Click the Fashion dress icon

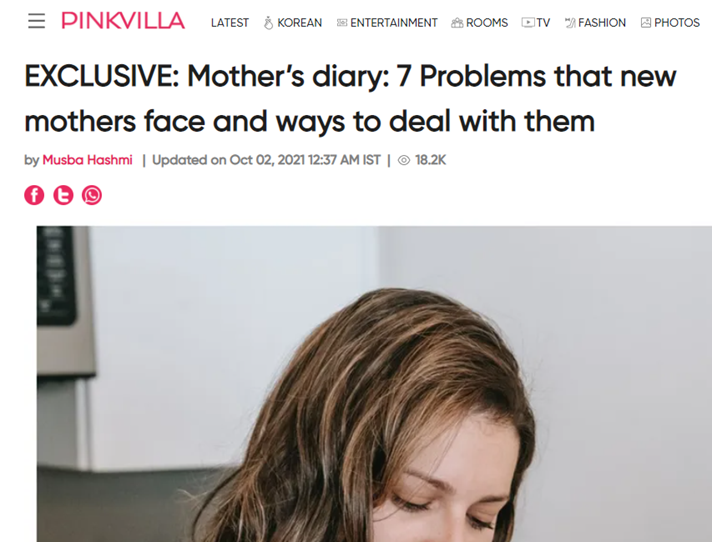point(570,23)
